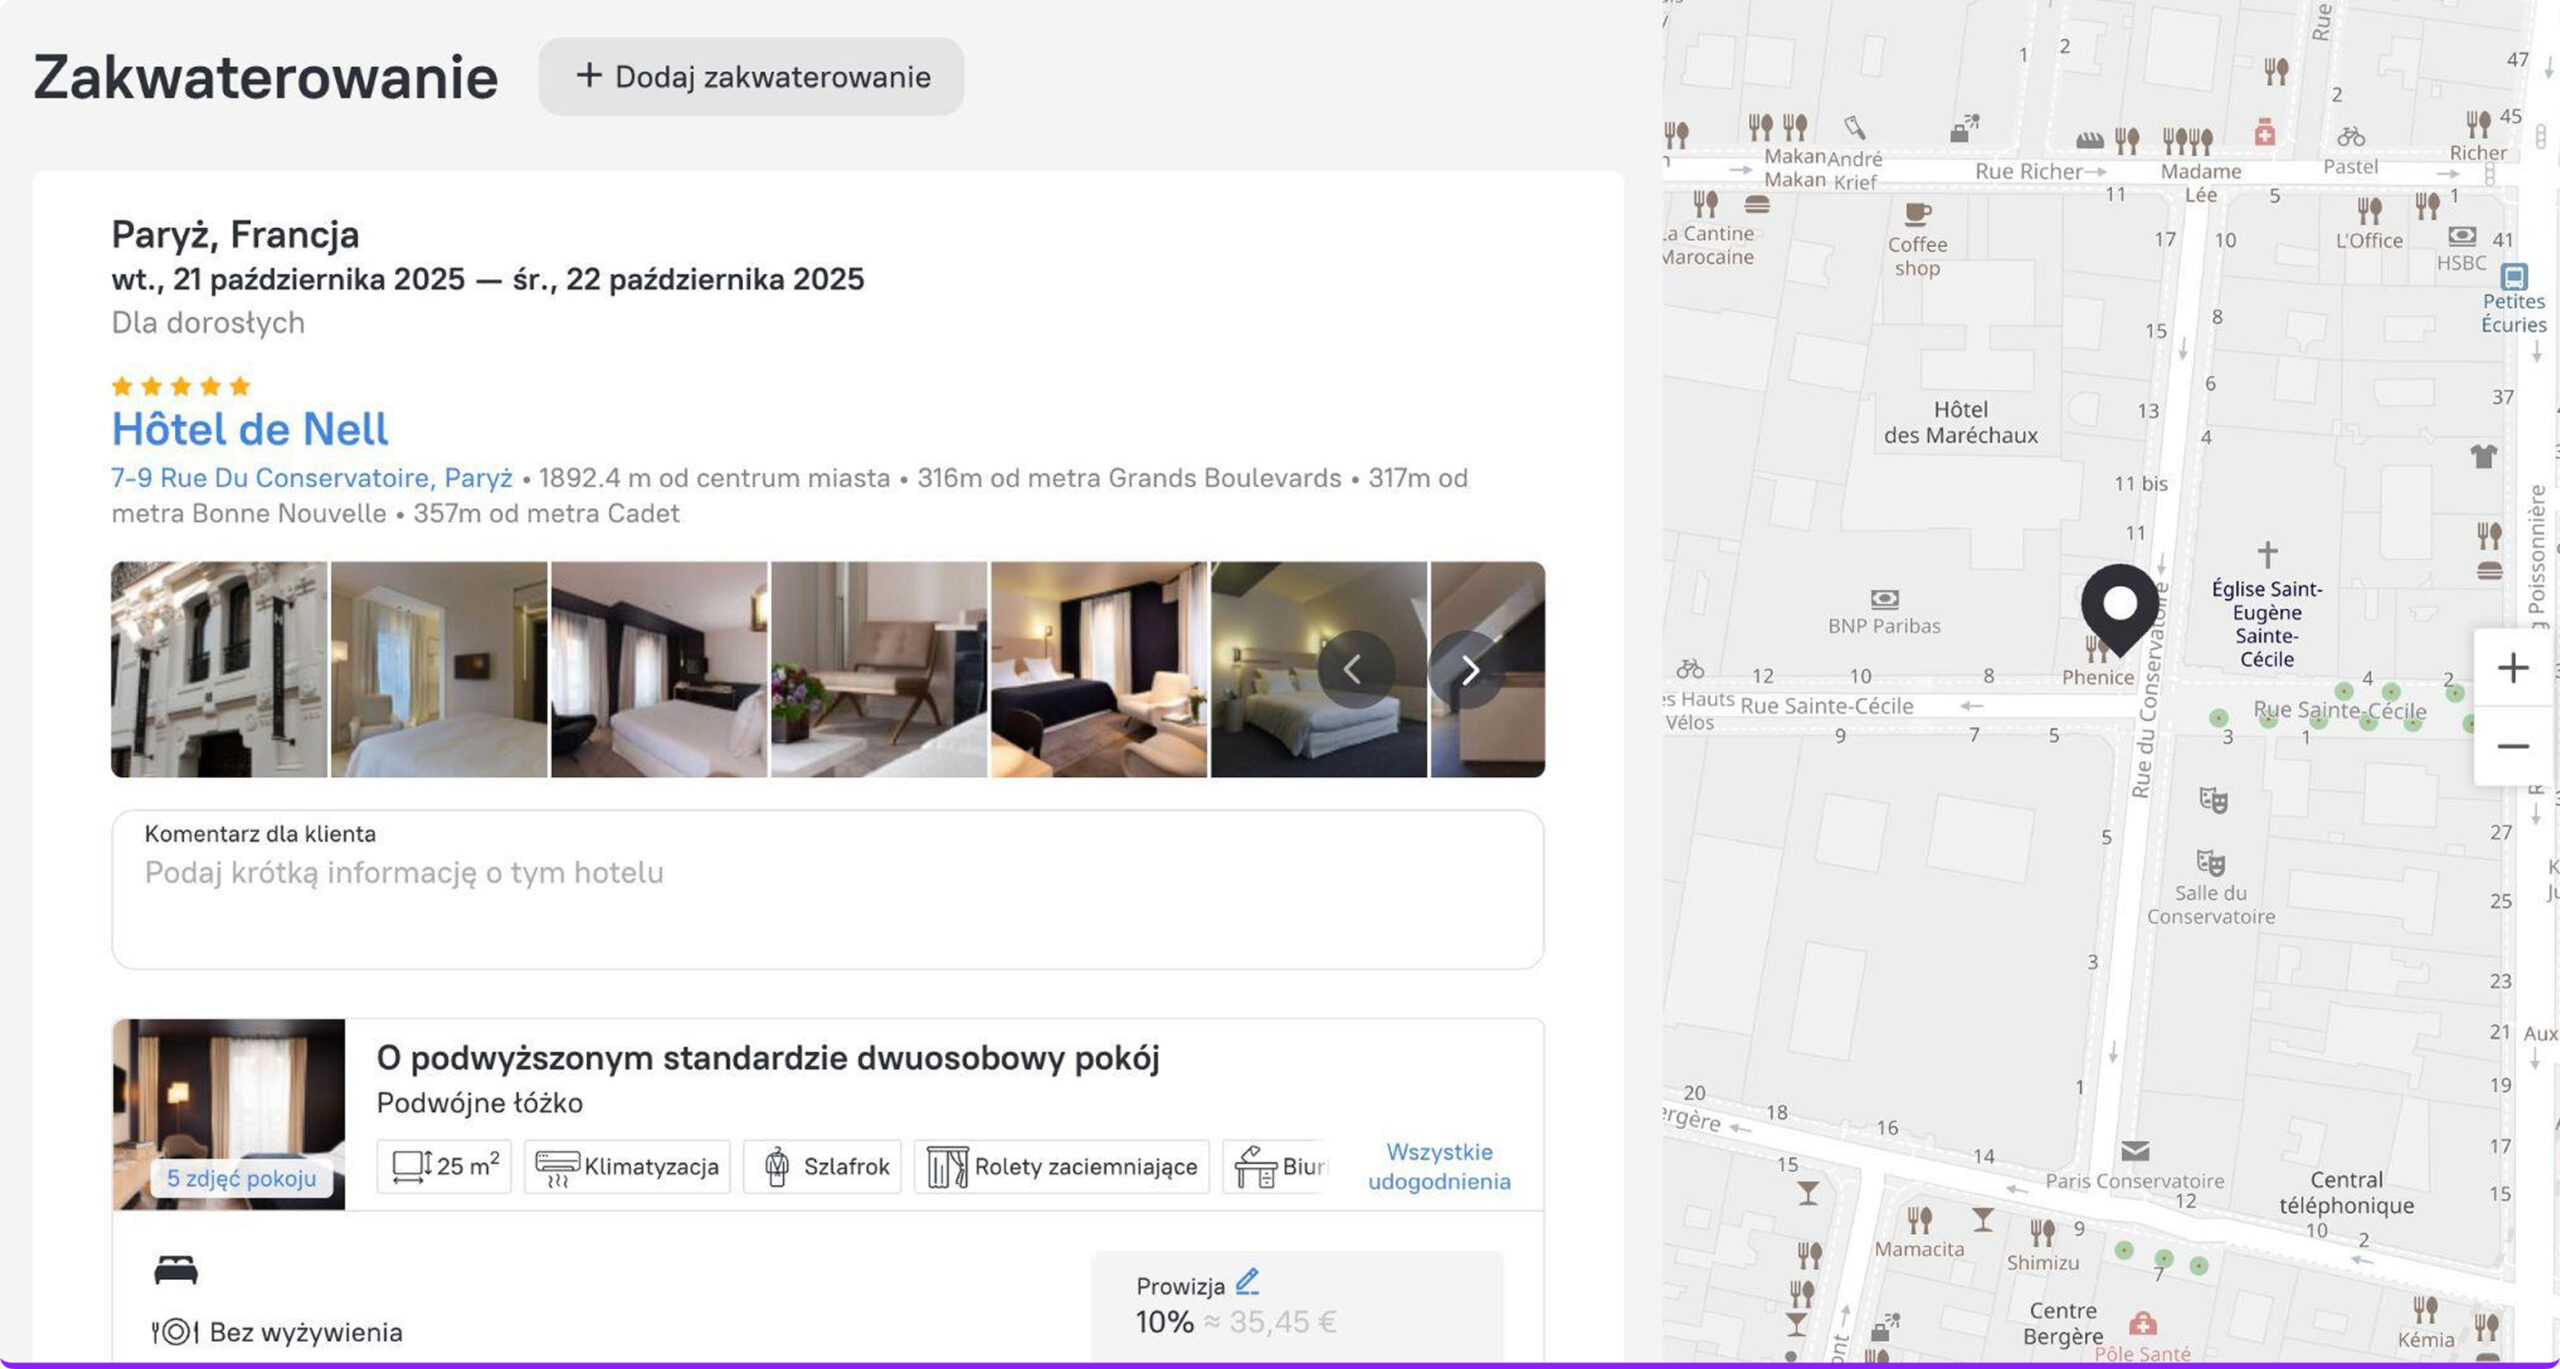This screenshot has width=2560, height=1369.
Task: Click the Bez wyżywienia meal icon
Action: [175, 1332]
